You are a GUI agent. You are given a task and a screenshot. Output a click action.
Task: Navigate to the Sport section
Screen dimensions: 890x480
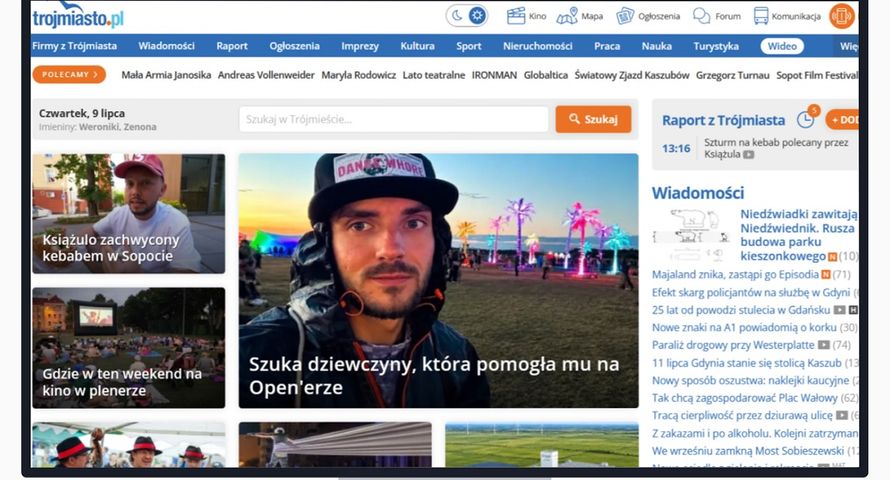(469, 46)
